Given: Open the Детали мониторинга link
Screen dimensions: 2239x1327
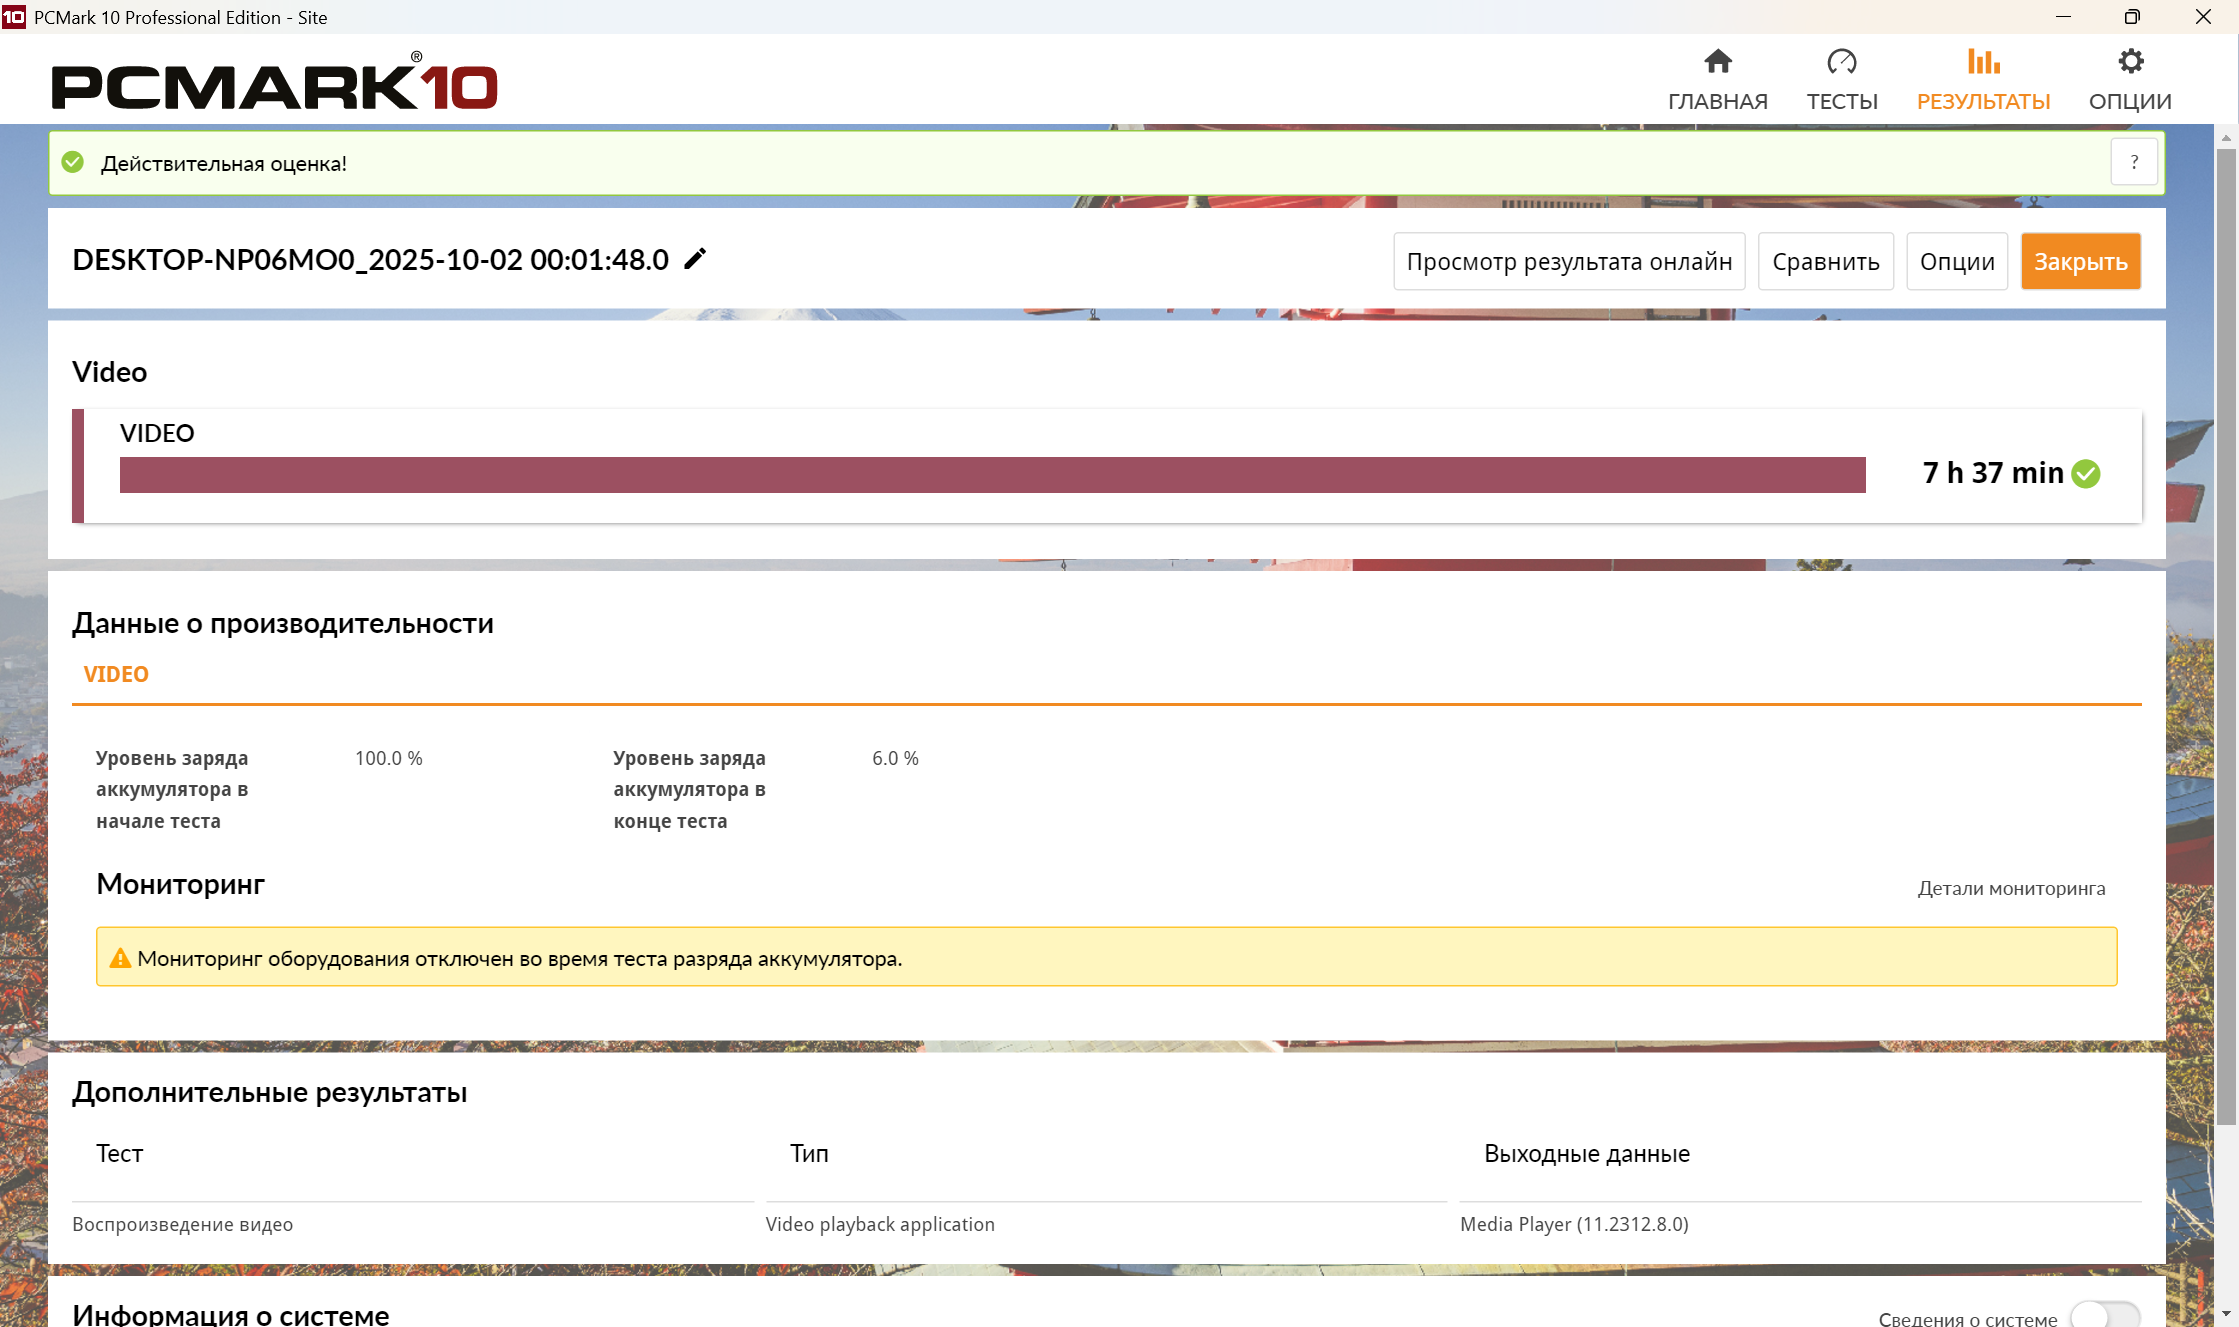Looking at the screenshot, I should [2010, 888].
